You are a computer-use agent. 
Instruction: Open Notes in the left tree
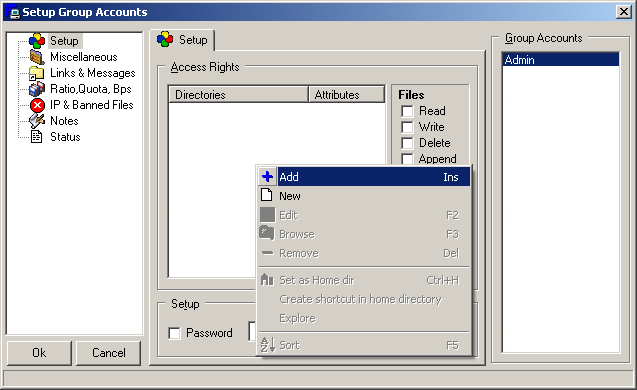coord(64,121)
